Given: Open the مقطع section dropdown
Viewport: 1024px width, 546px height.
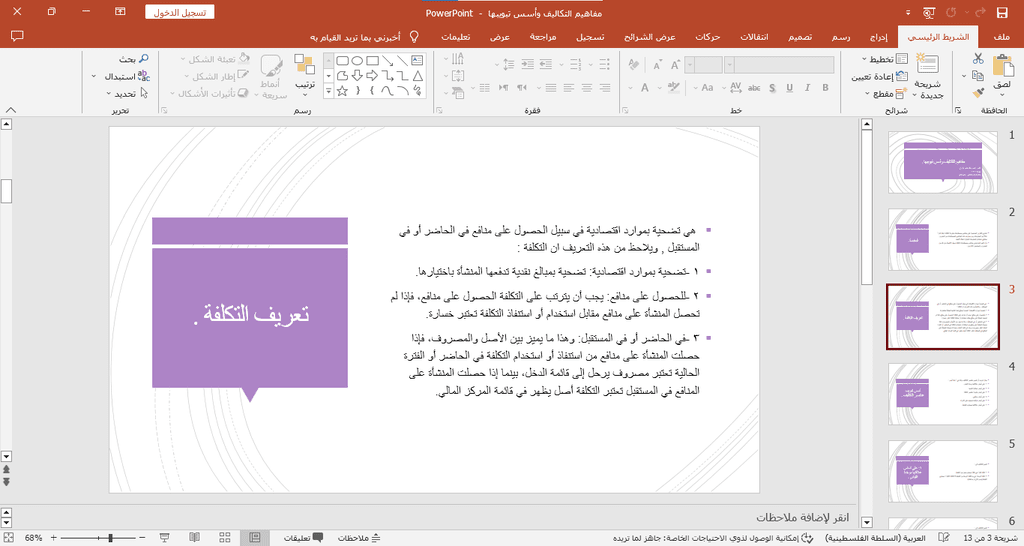Looking at the screenshot, I should pos(886,93).
